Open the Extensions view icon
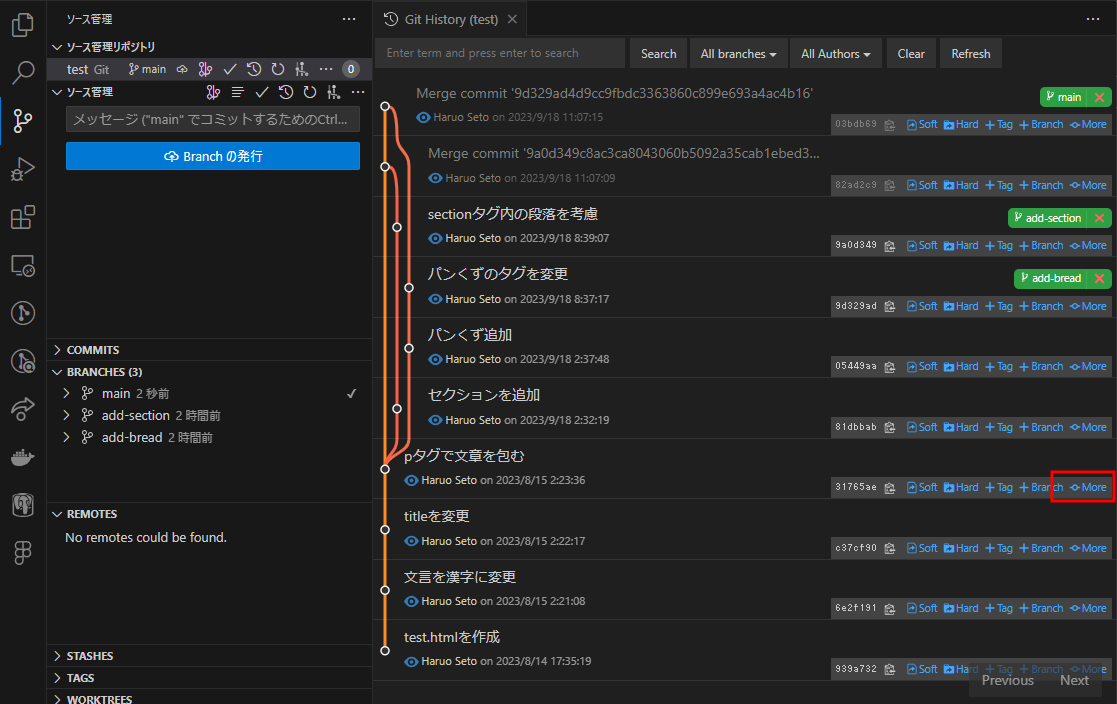 (23, 217)
